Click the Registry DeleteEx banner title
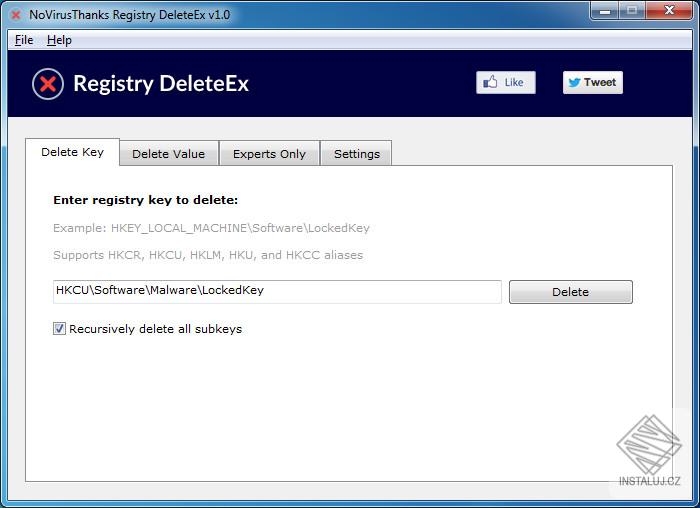 click(161, 83)
